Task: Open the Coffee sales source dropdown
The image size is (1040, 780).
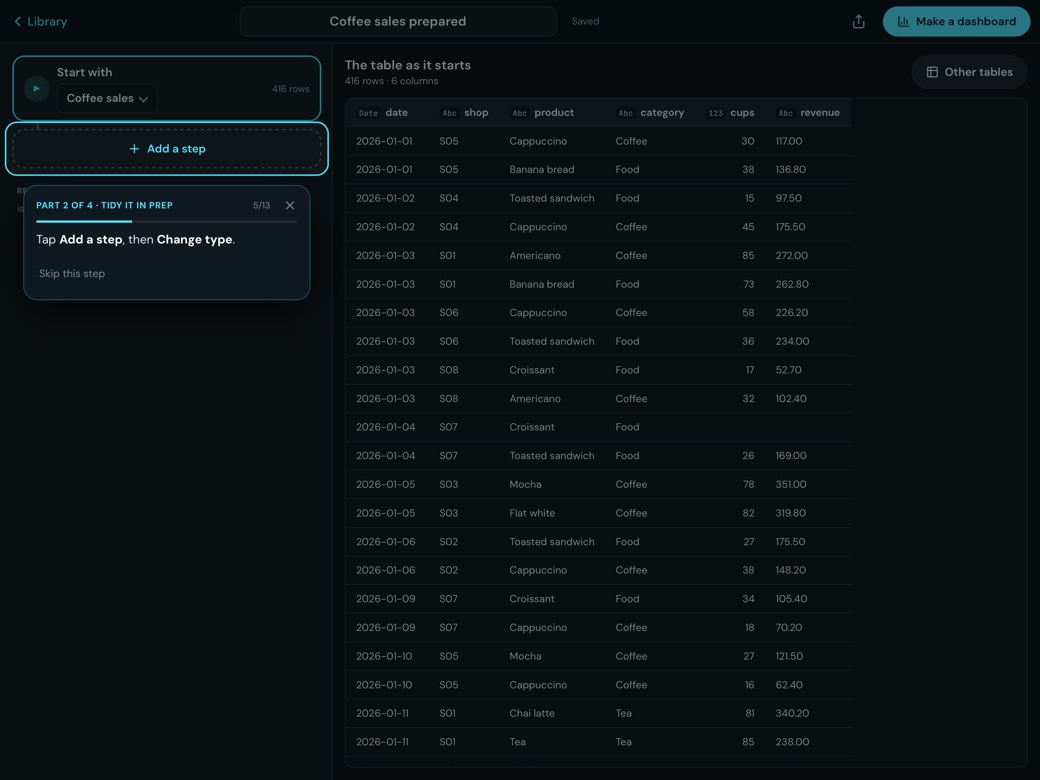Action: [107, 98]
